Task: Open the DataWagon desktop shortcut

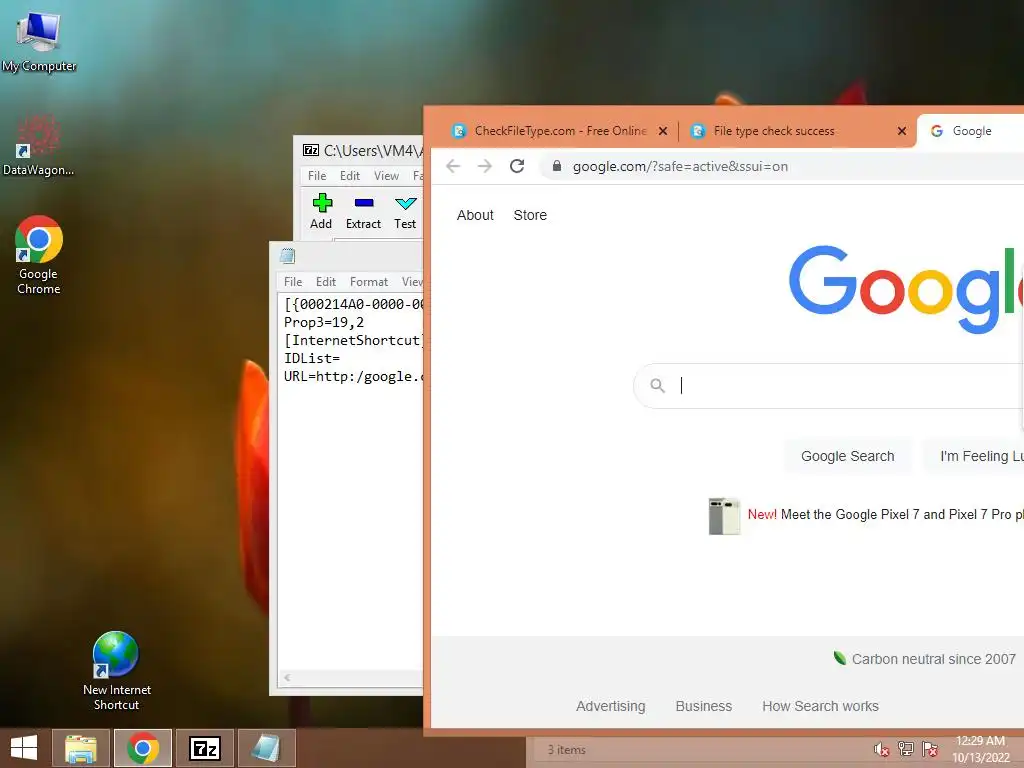Action: point(38,145)
